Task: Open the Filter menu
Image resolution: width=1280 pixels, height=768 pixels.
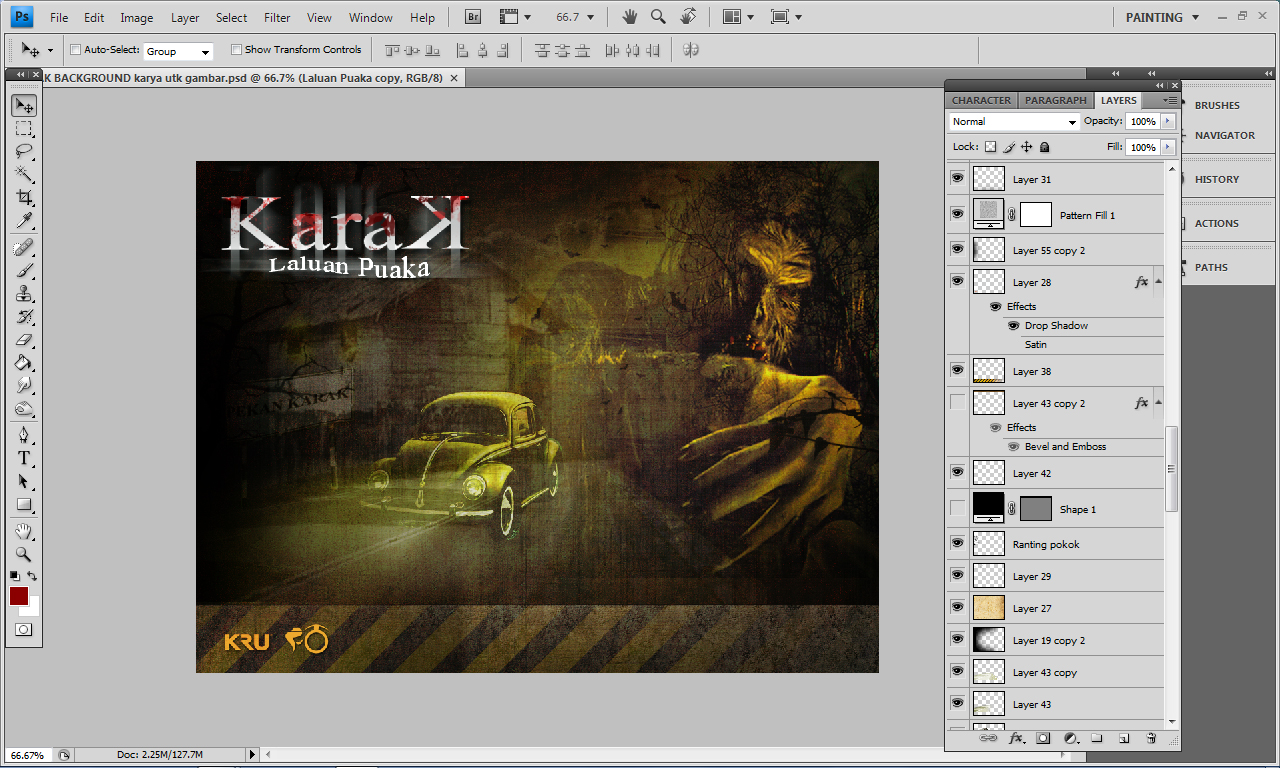Action: click(276, 16)
